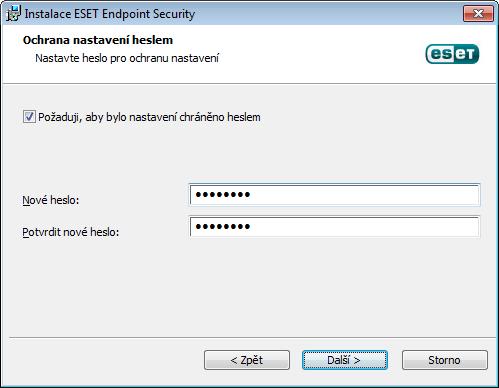Focus the 'Nové heslo' password field
This screenshot has width=499, height=388.
(x=334, y=195)
